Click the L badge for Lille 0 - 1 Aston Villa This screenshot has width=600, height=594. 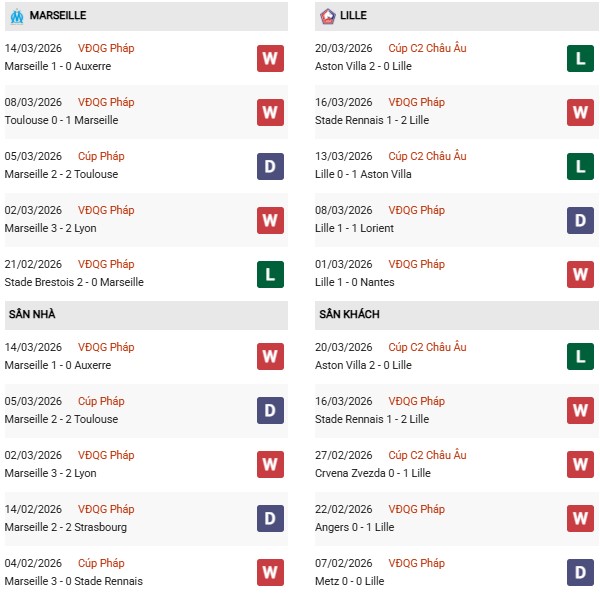580,166
